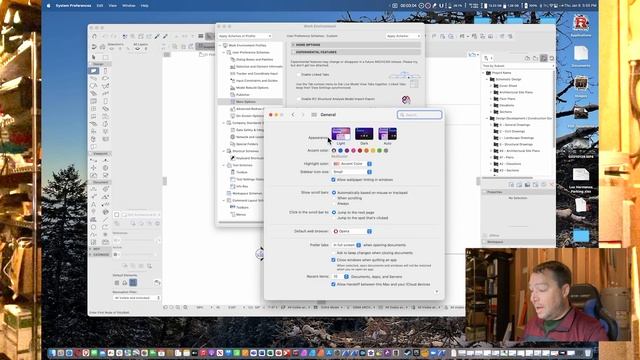Viewport: 640px width, 360px height.
Task: Open the Apply Scheme dropdown
Action: tap(403, 36)
